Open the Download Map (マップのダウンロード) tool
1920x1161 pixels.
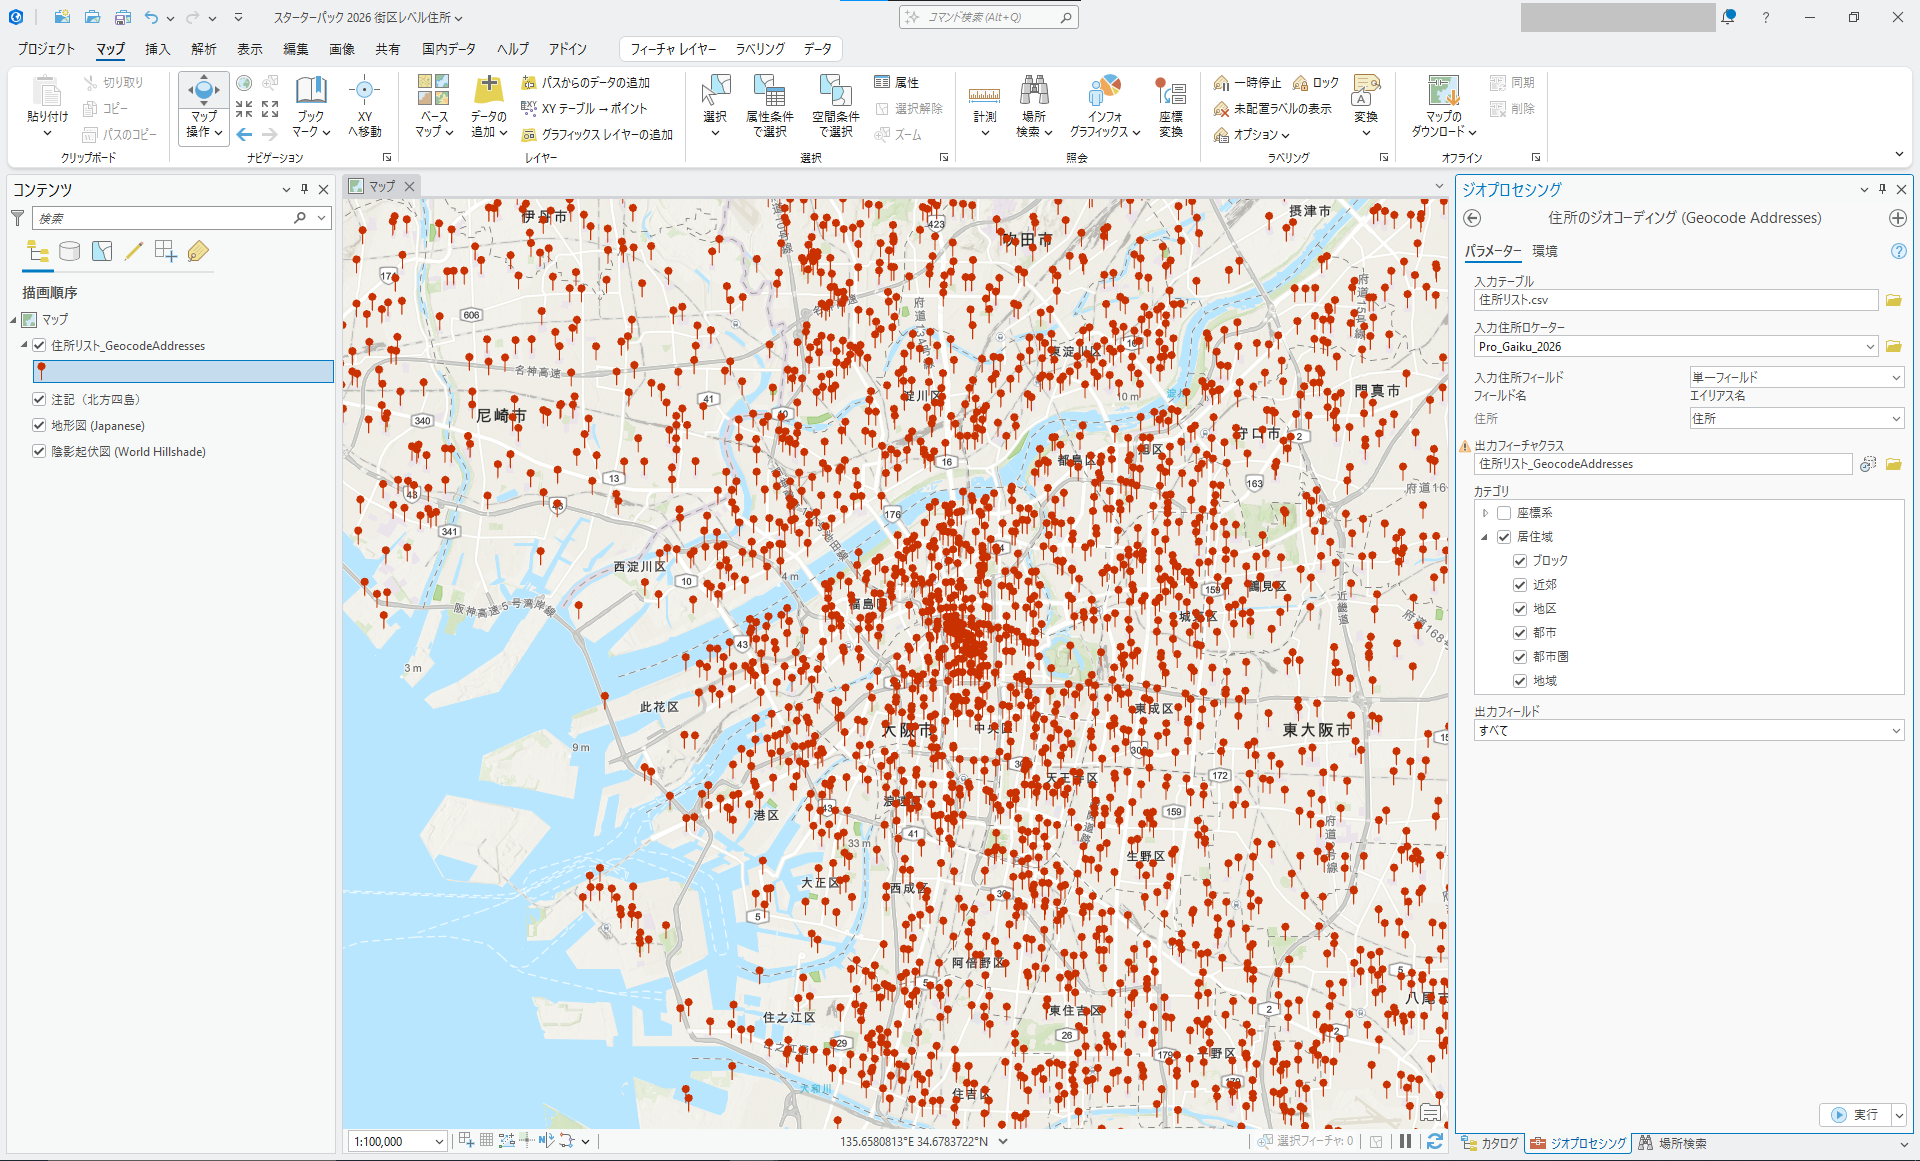point(1443,92)
